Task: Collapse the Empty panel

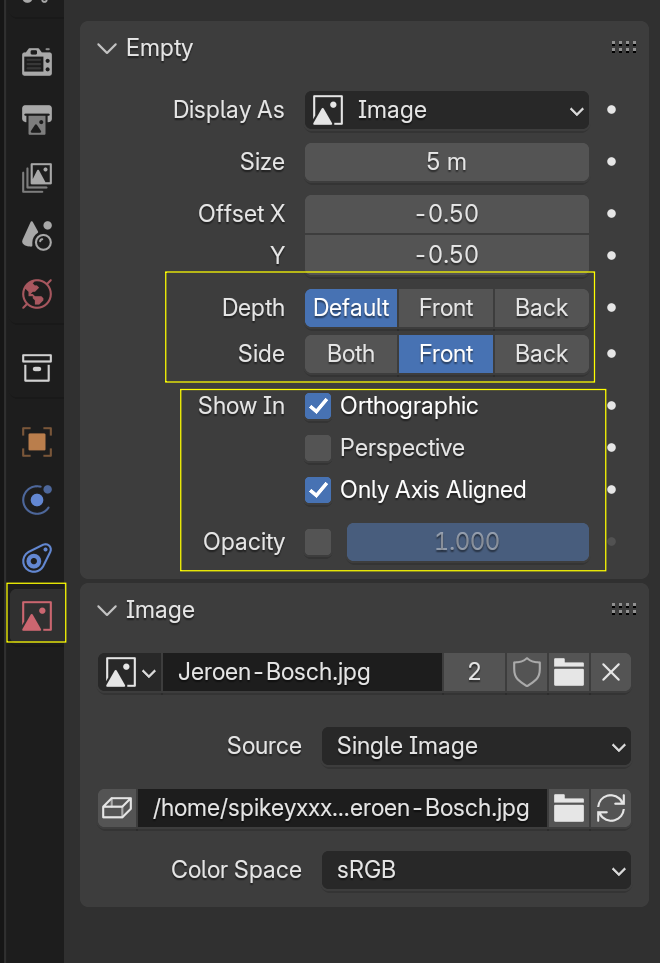Action: [x=108, y=49]
